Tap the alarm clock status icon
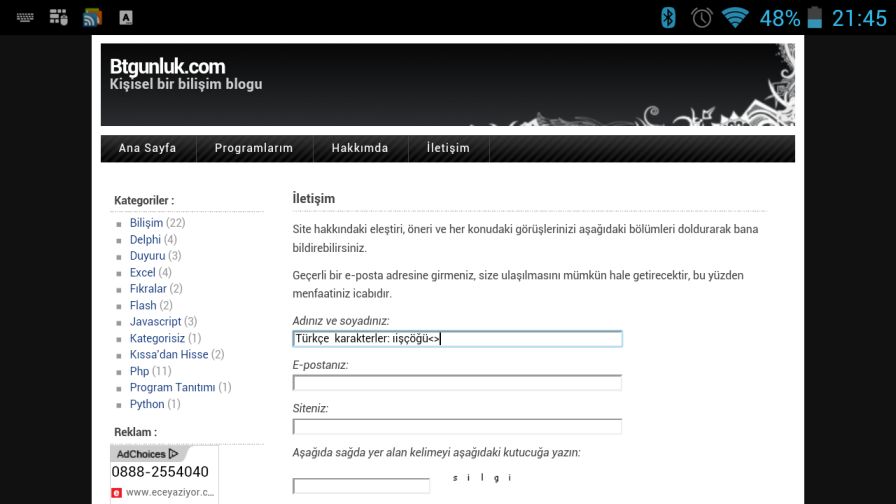 (x=702, y=18)
